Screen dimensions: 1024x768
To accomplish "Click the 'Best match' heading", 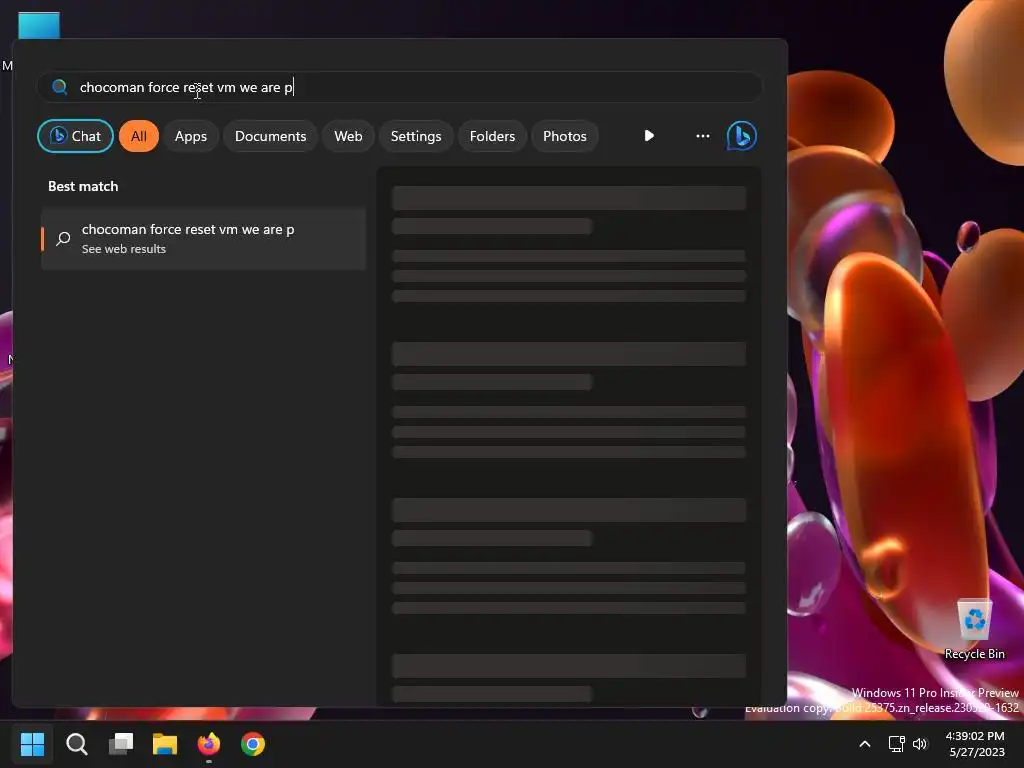I will coord(83,186).
